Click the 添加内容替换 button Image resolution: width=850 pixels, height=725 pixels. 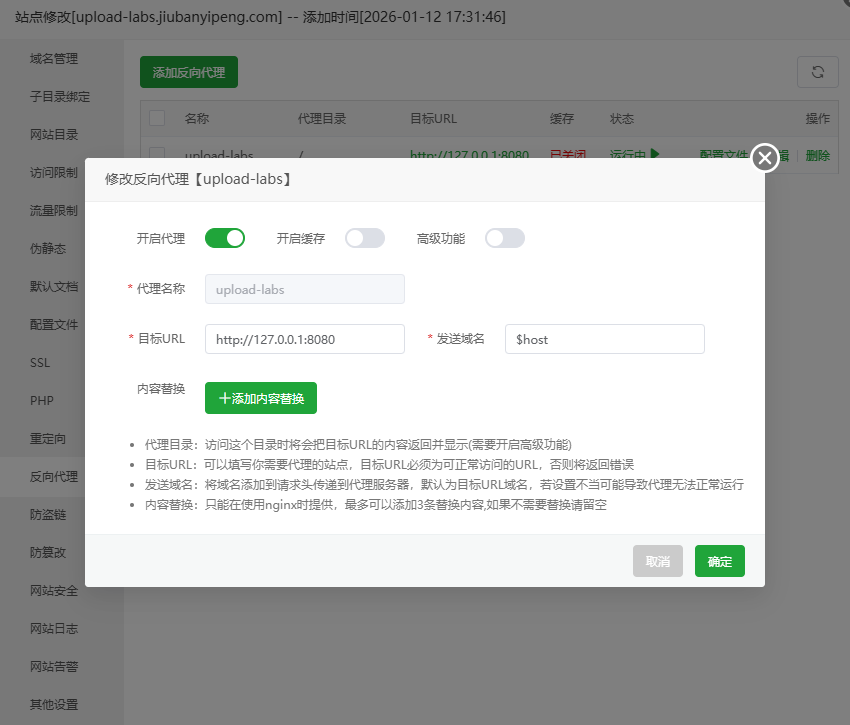(x=261, y=397)
